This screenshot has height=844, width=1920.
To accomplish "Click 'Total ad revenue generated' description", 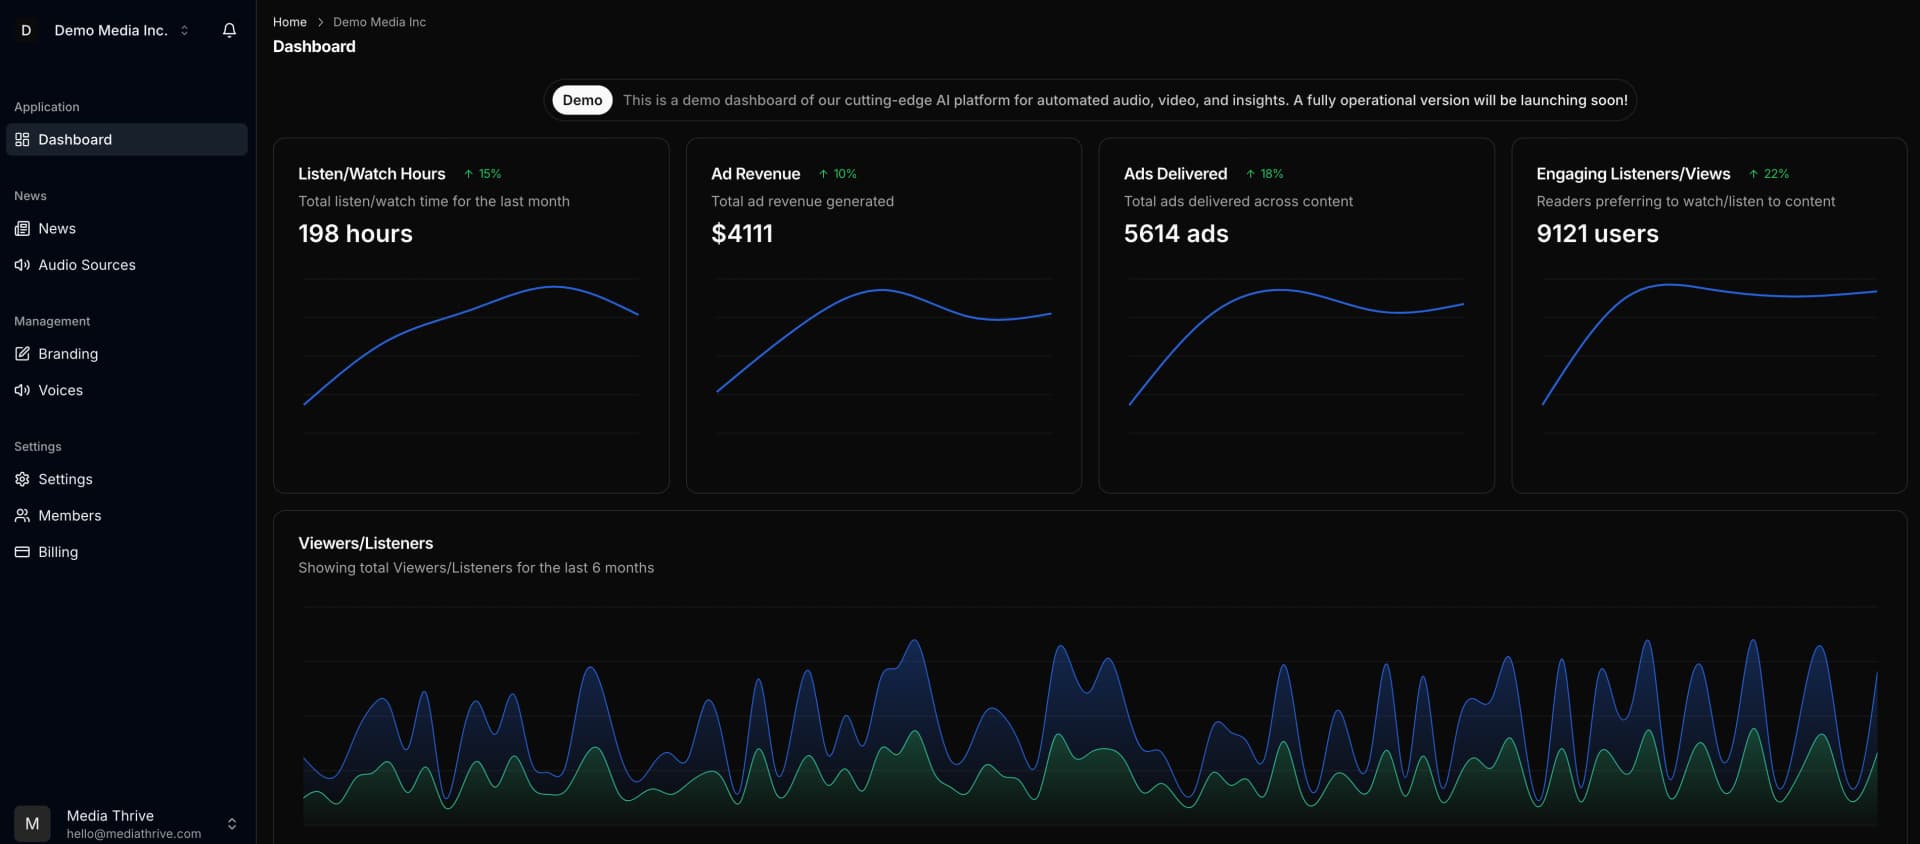I will (802, 201).
